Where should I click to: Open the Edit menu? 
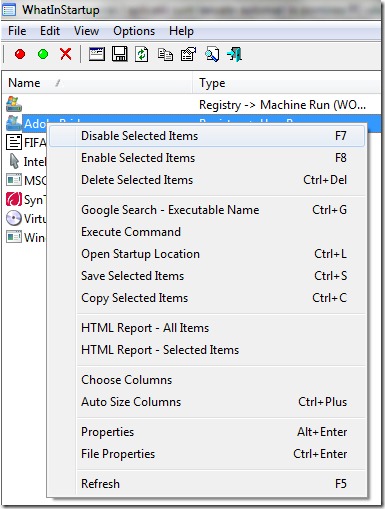click(50, 31)
